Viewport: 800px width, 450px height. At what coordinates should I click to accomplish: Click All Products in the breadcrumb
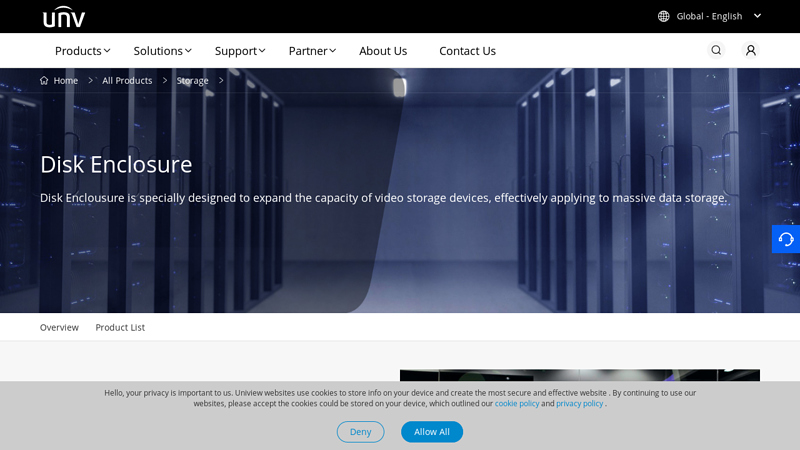[127, 81]
